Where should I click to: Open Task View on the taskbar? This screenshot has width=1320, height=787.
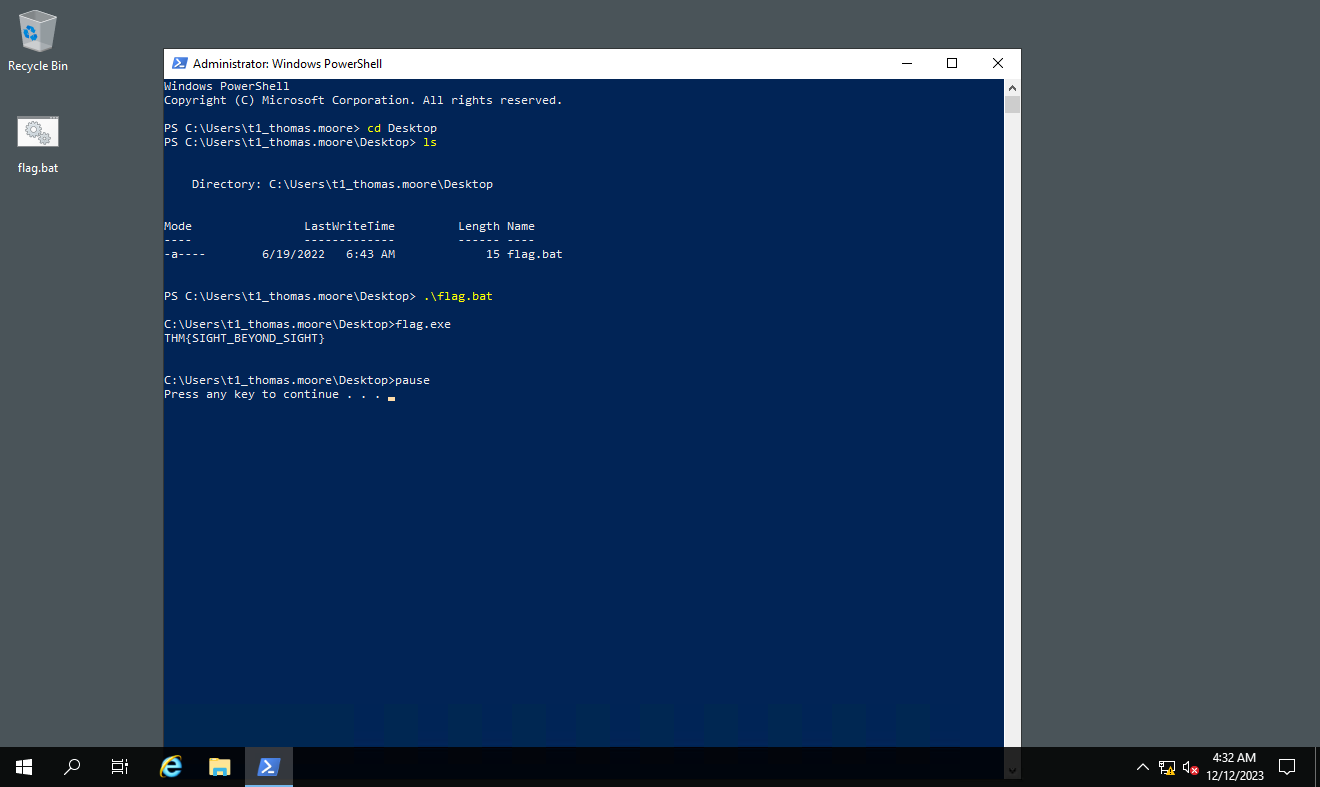click(x=120, y=767)
